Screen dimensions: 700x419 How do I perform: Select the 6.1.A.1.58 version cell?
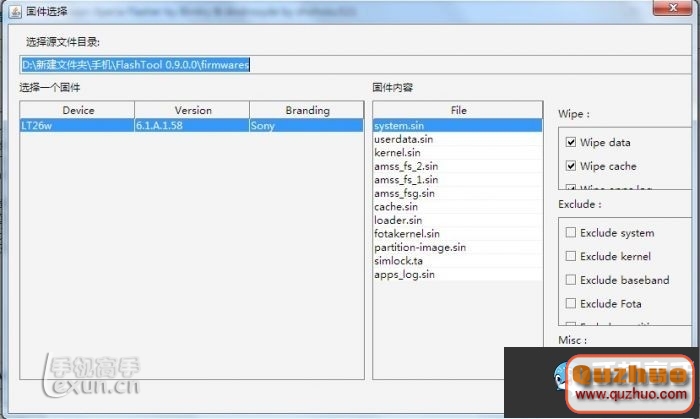click(192, 125)
